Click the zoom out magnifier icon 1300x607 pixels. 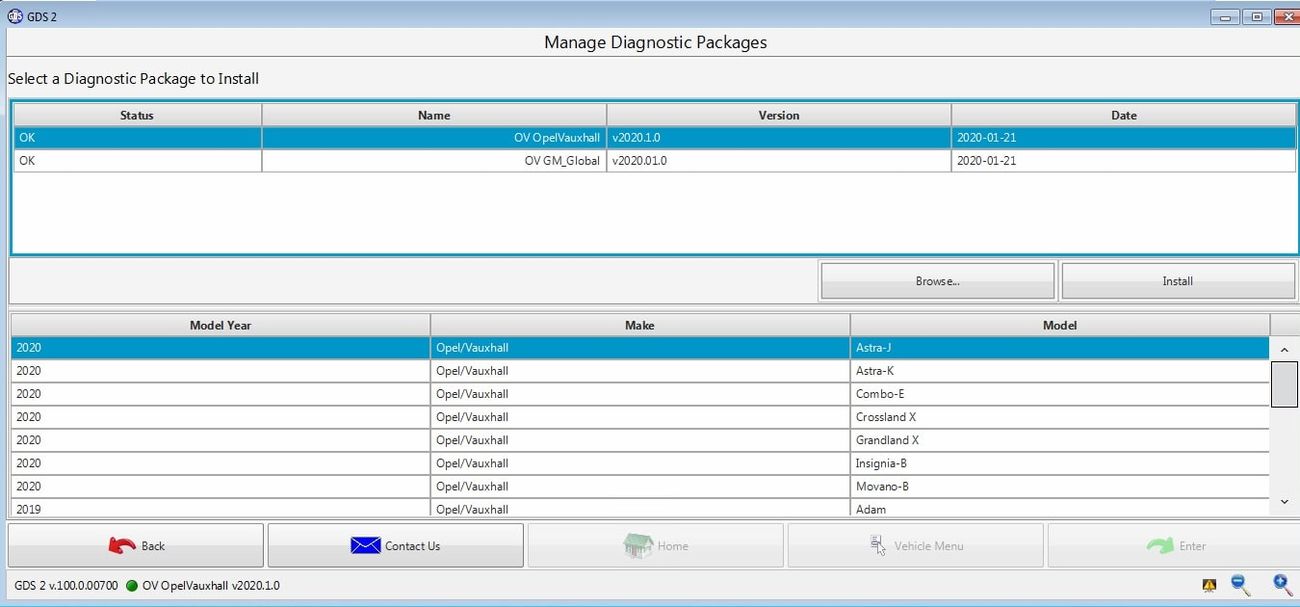tap(1240, 584)
